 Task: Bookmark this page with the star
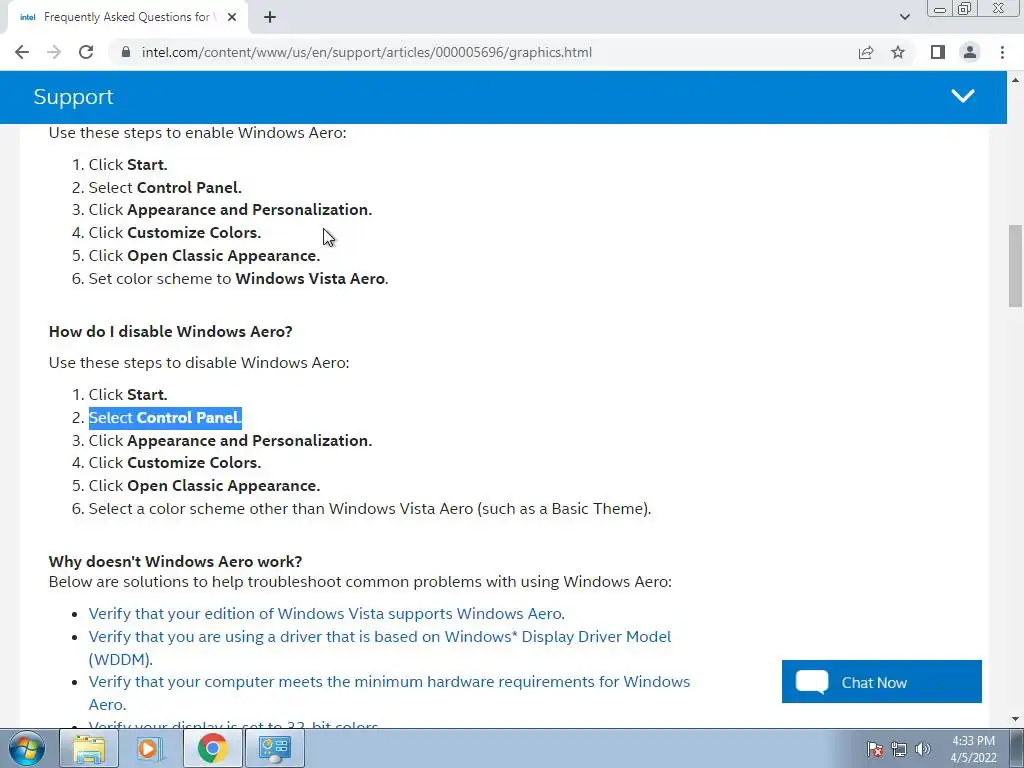pos(898,52)
